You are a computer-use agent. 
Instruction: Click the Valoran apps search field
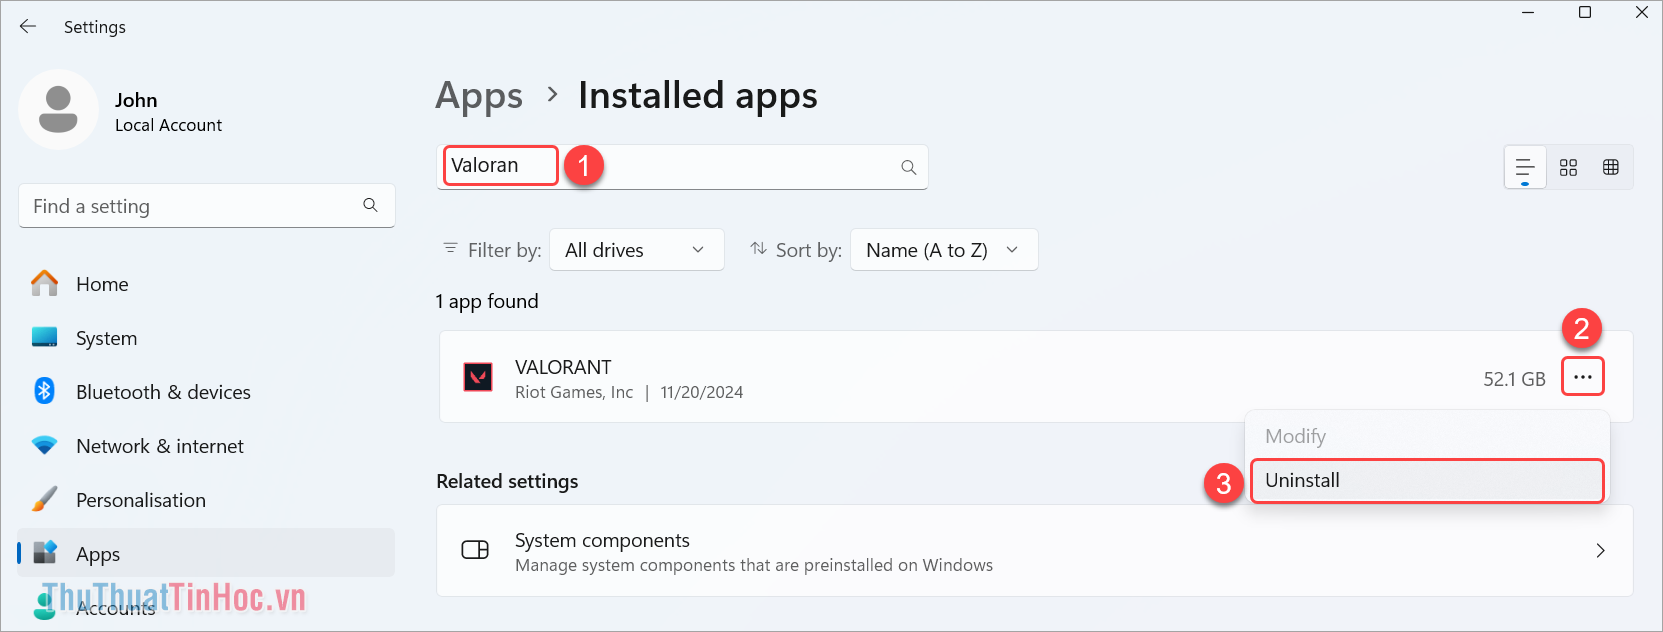click(x=683, y=167)
